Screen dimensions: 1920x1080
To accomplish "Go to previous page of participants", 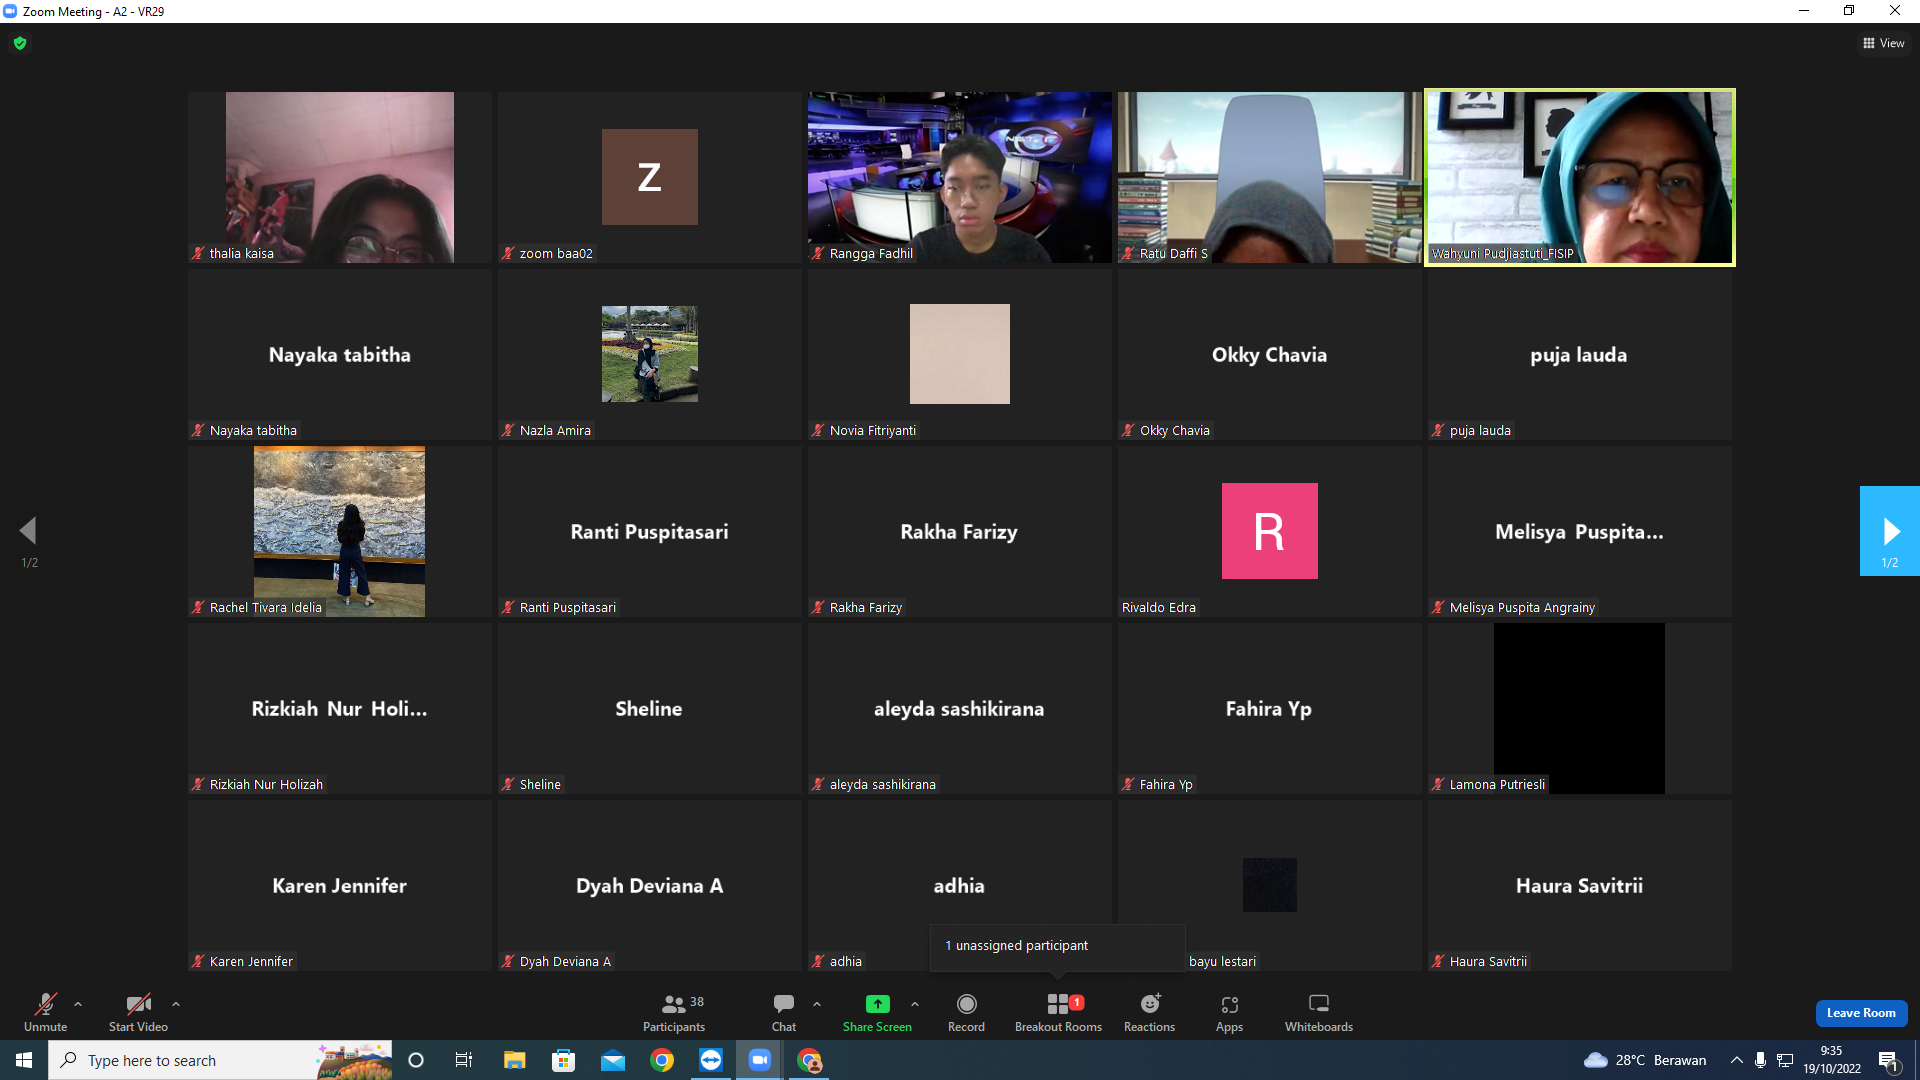I will click(29, 531).
